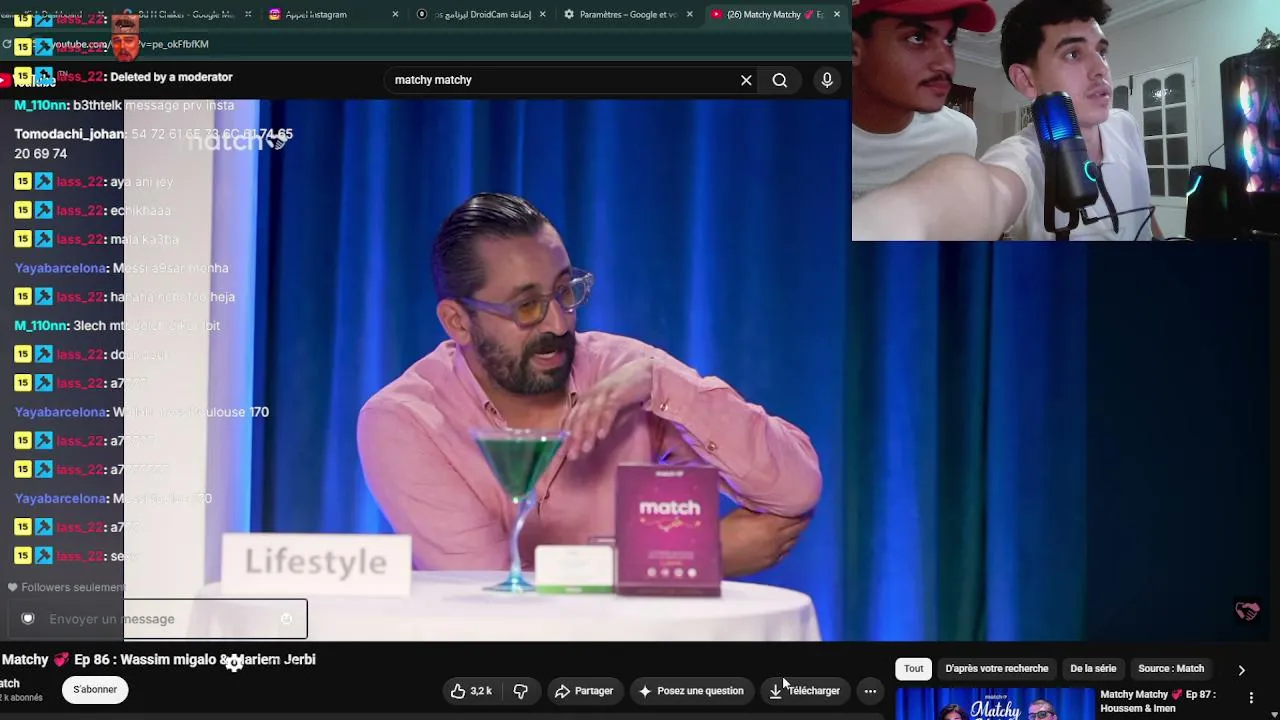Select the 'D'après votre recherche' chip
This screenshot has height=720, width=1280.
pyautogui.click(x=997, y=669)
